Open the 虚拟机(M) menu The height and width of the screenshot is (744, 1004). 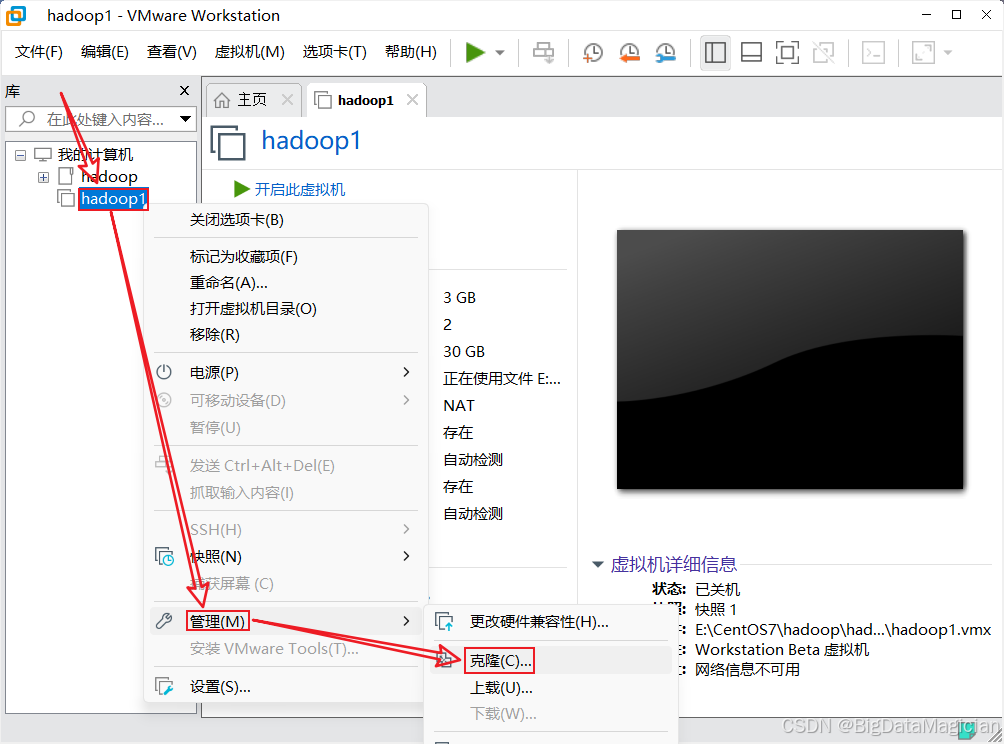(250, 52)
